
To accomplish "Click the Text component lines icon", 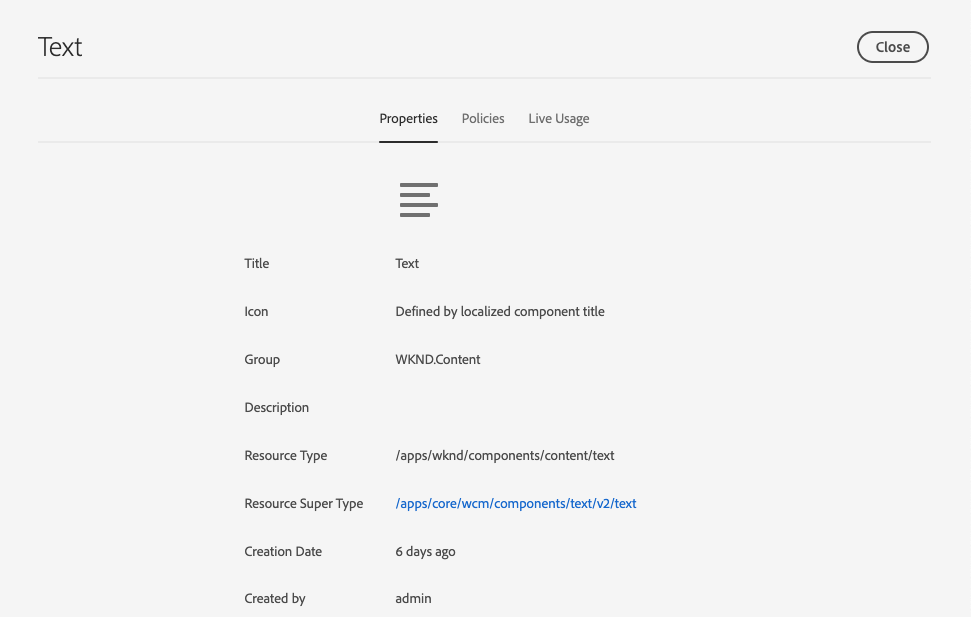I will pos(419,200).
